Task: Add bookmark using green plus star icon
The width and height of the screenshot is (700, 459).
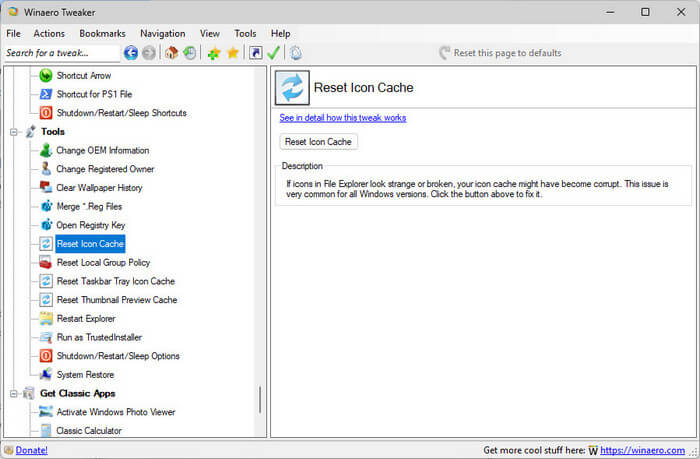Action: pos(214,54)
